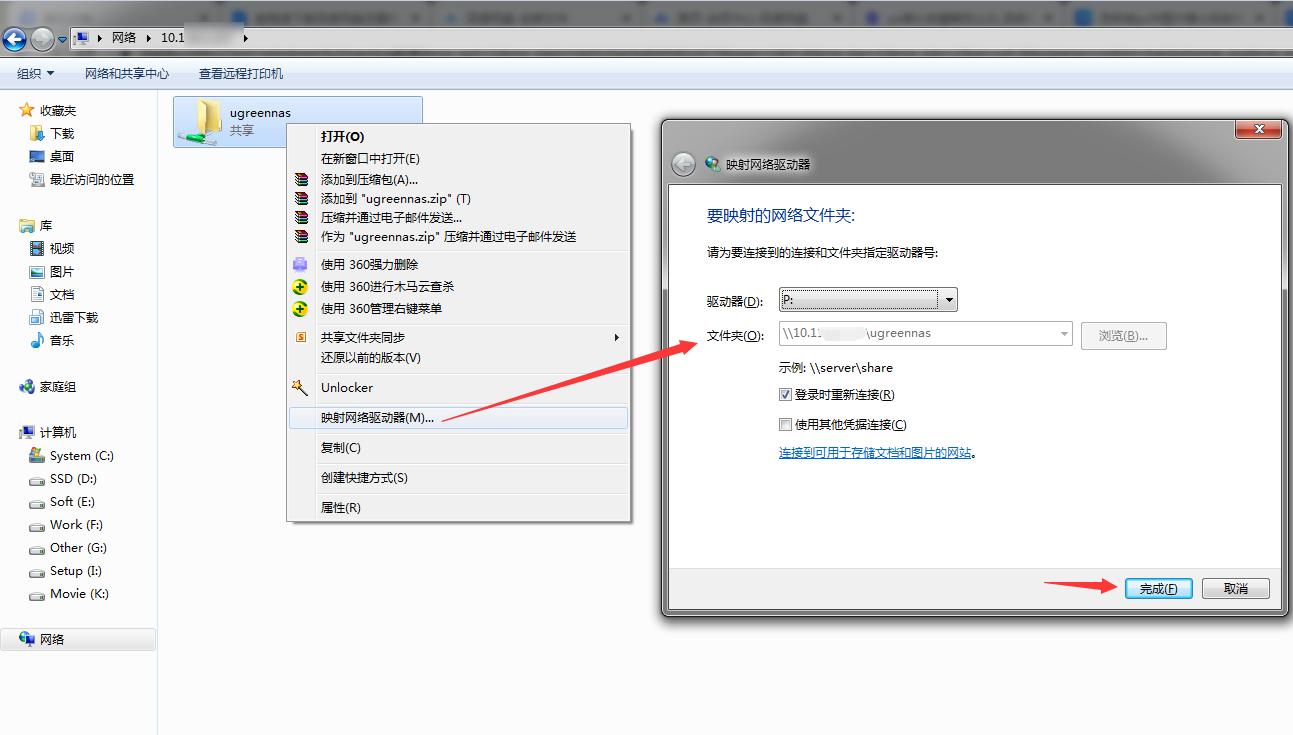Open Work (F:) drive

point(76,524)
